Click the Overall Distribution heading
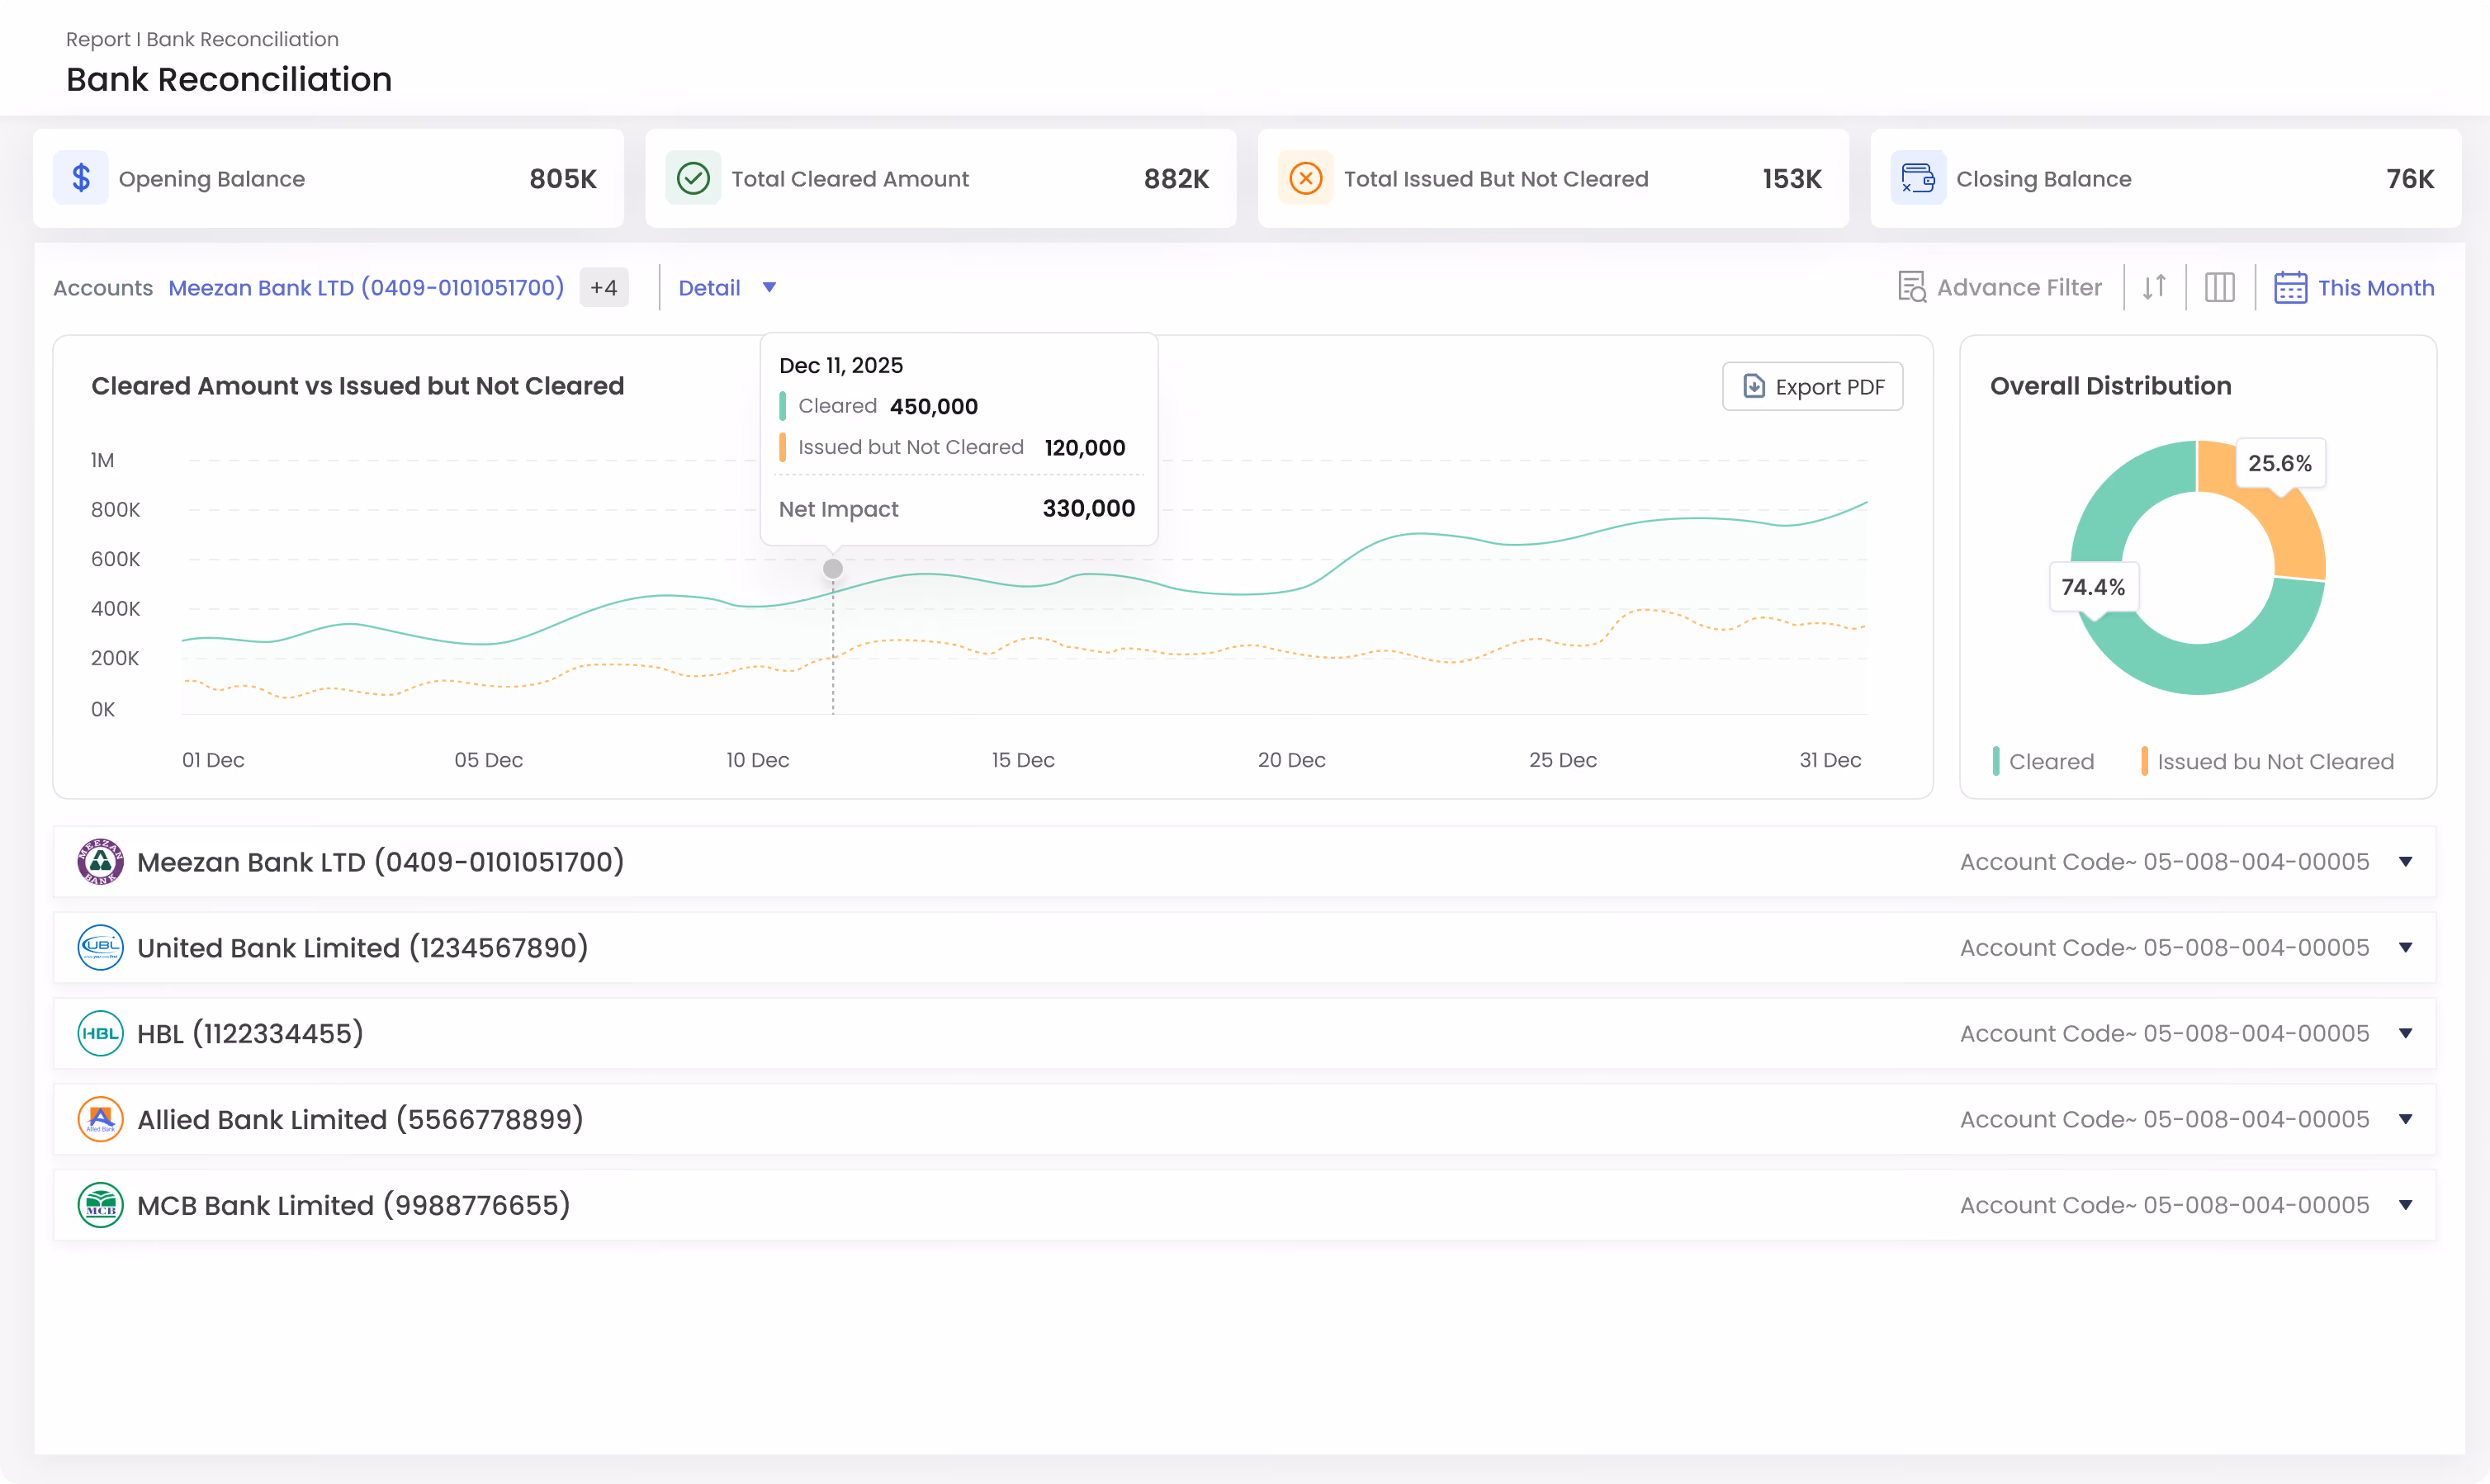This screenshot has height=1484, width=2490. coord(2110,386)
